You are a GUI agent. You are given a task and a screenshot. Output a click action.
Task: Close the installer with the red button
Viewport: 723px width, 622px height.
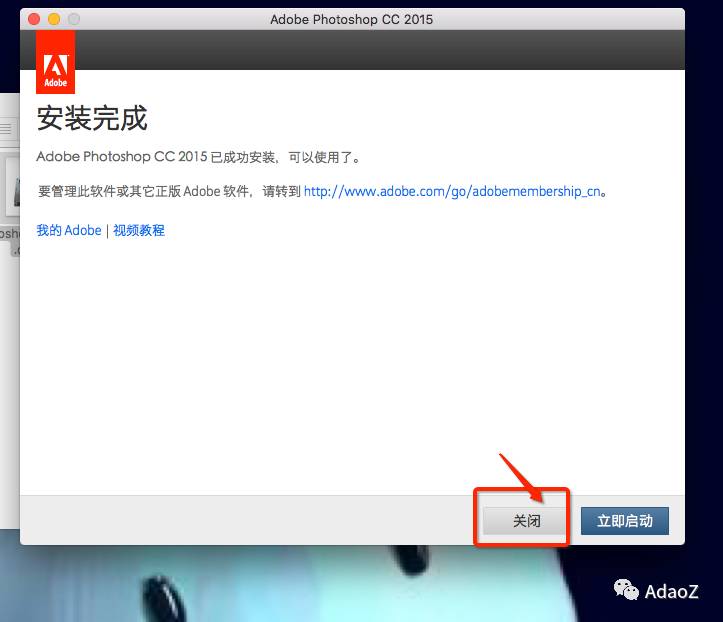tap(34, 19)
